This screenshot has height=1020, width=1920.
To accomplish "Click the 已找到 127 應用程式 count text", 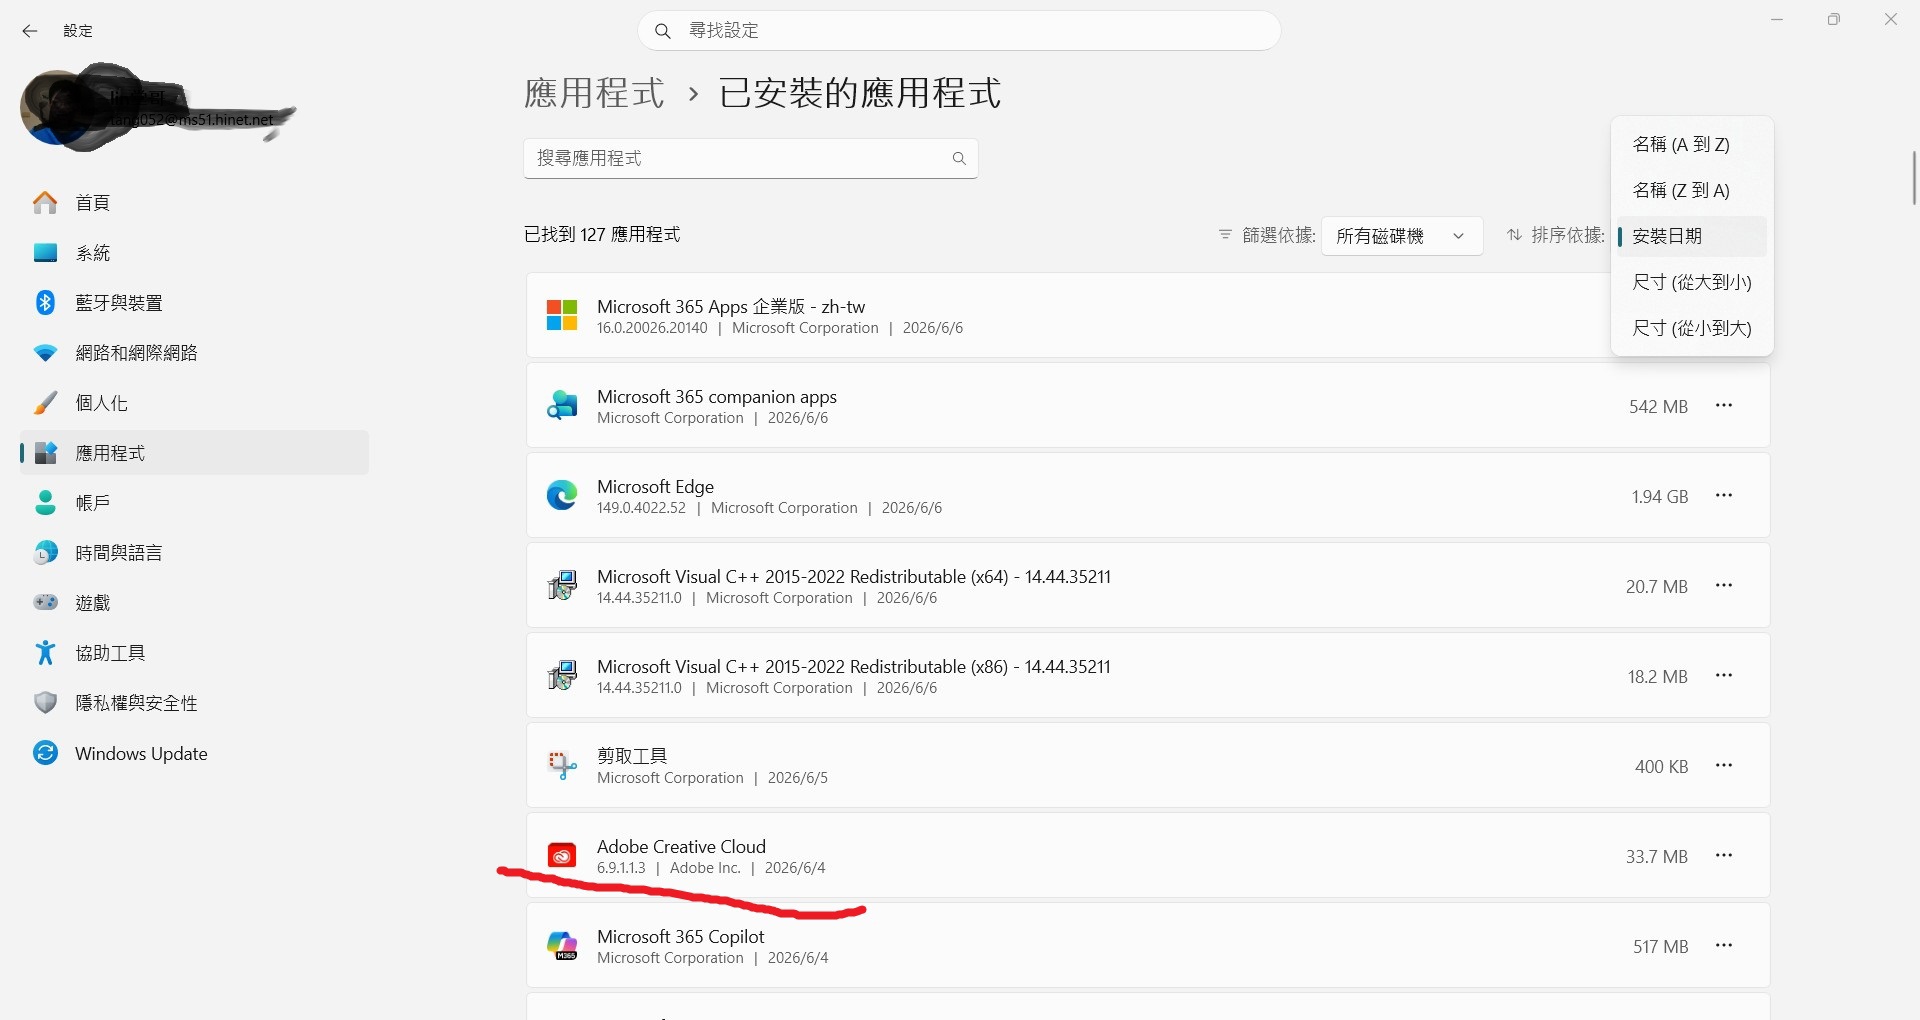I will (602, 235).
